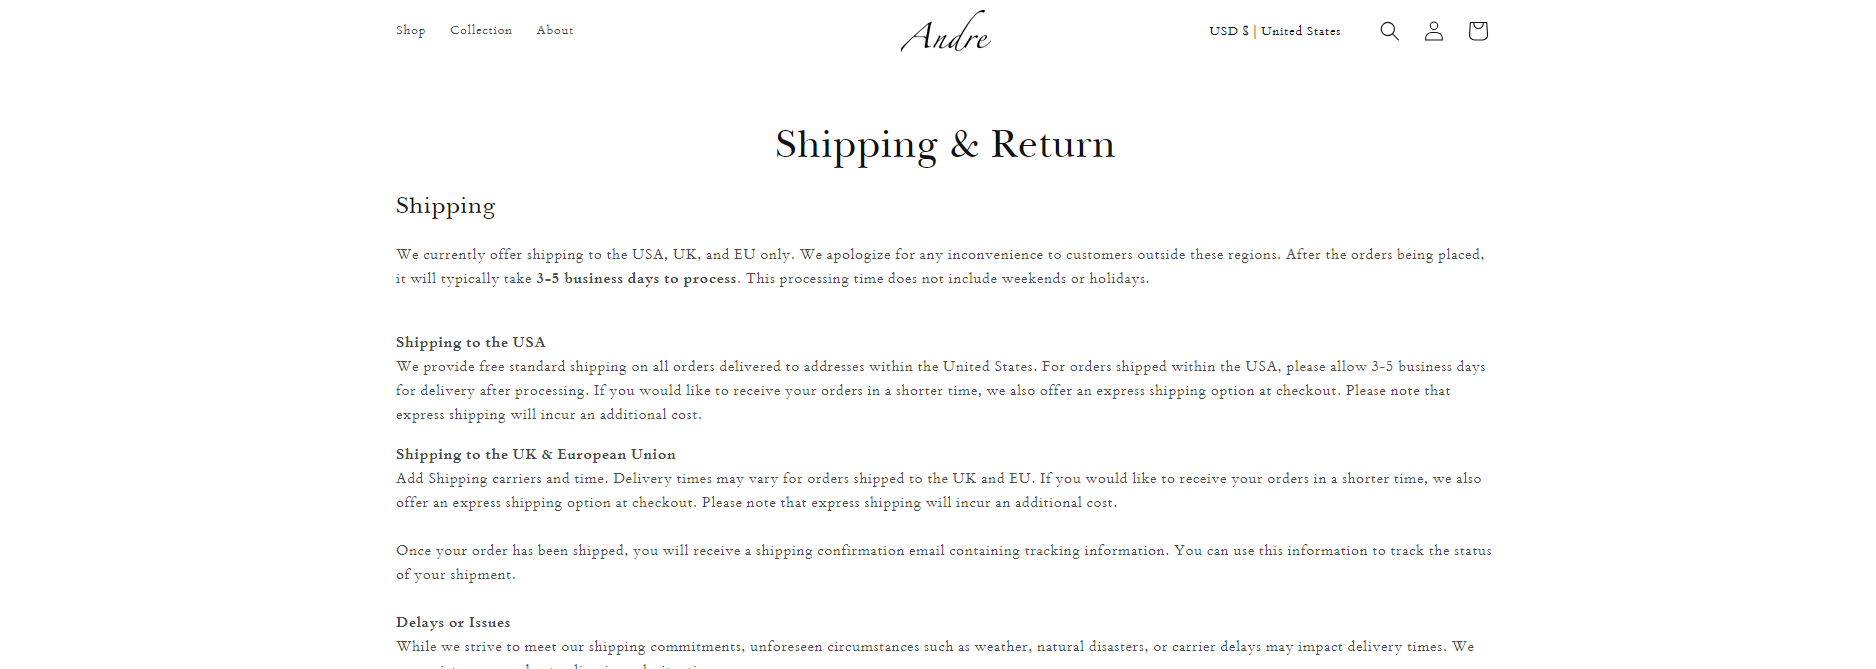Go to the Collection menu item
1876x669 pixels.
pyautogui.click(x=480, y=30)
